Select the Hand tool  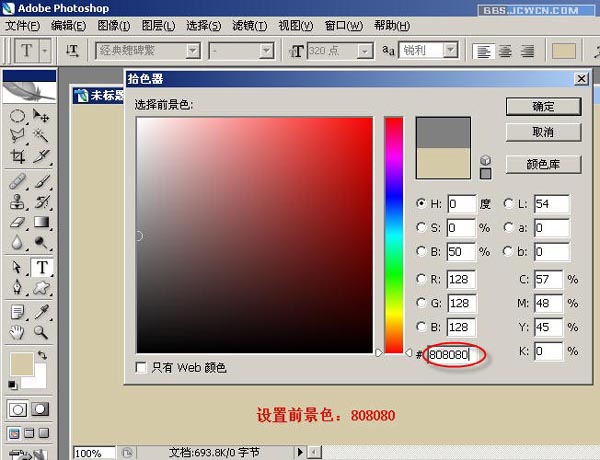[x=17, y=332]
